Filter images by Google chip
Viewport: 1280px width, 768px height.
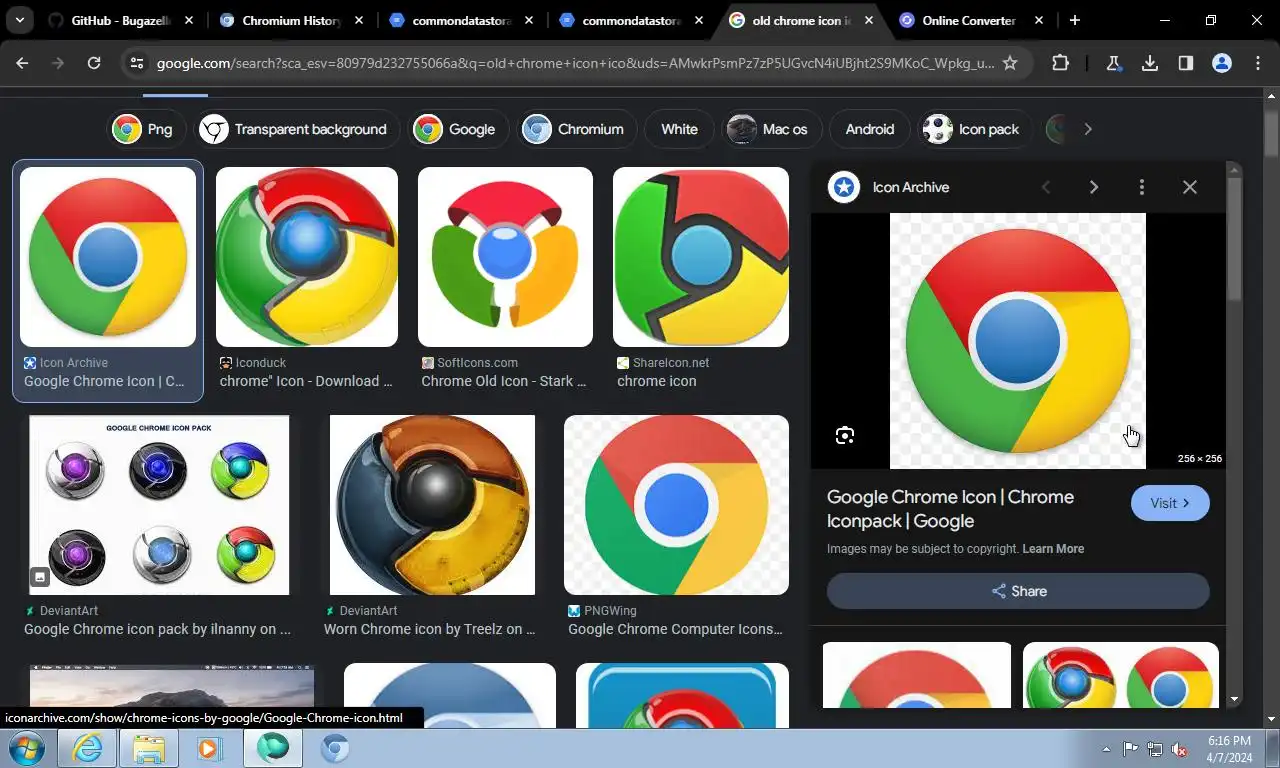458,129
